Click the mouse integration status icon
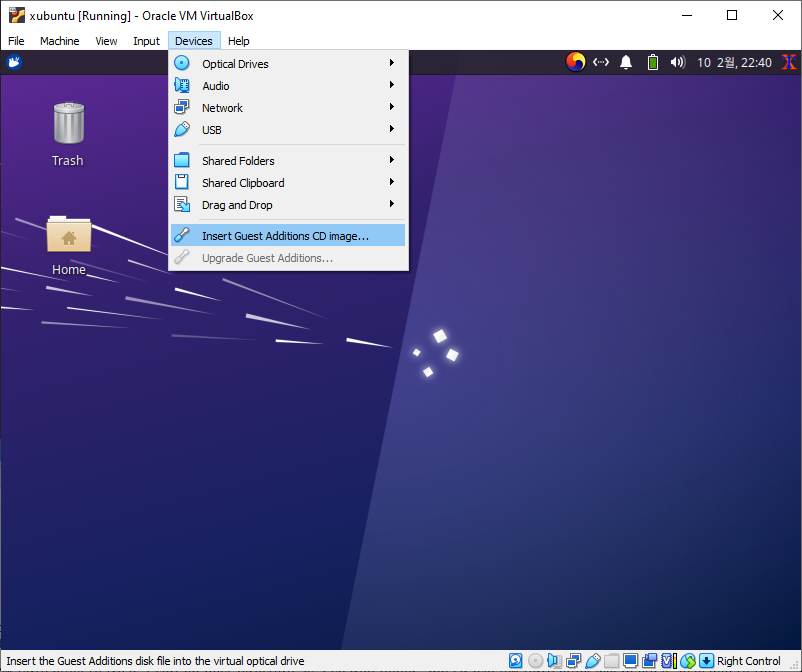 point(688,660)
